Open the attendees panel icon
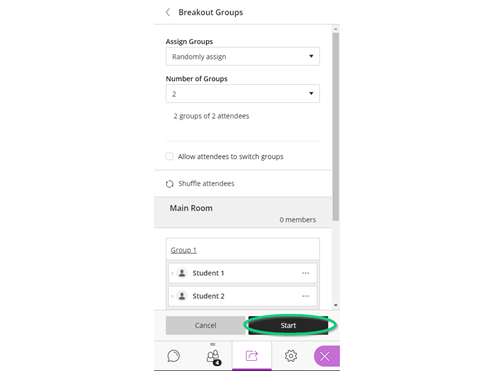 coord(213,357)
